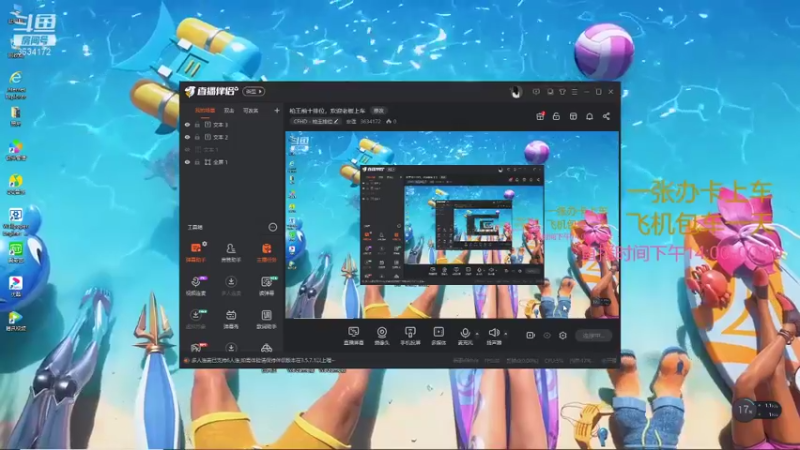Click the 修改 button beside stream title
The width and height of the screenshot is (800, 450).
pos(378,110)
